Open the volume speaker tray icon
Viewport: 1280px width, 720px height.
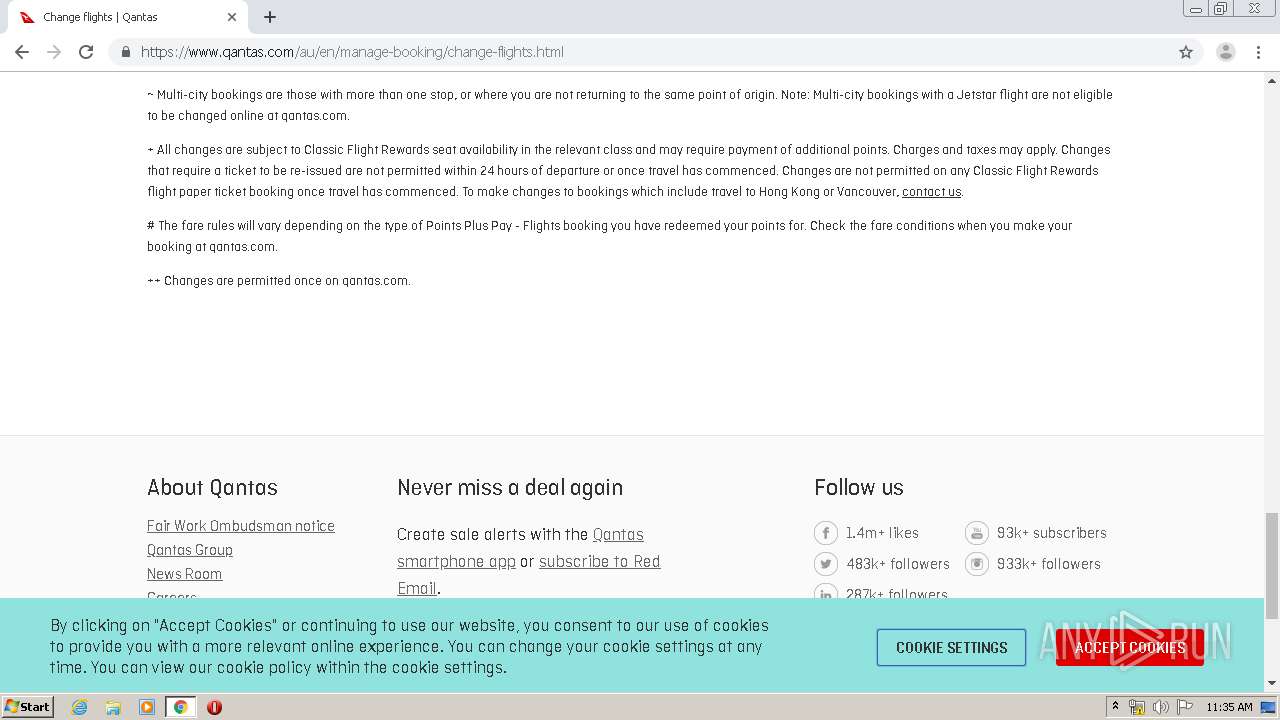pos(1160,707)
